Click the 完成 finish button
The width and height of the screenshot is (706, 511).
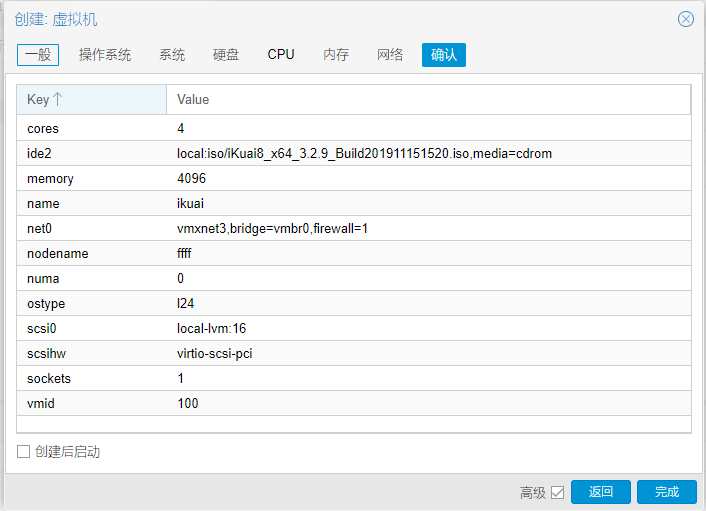click(x=667, y=492)
